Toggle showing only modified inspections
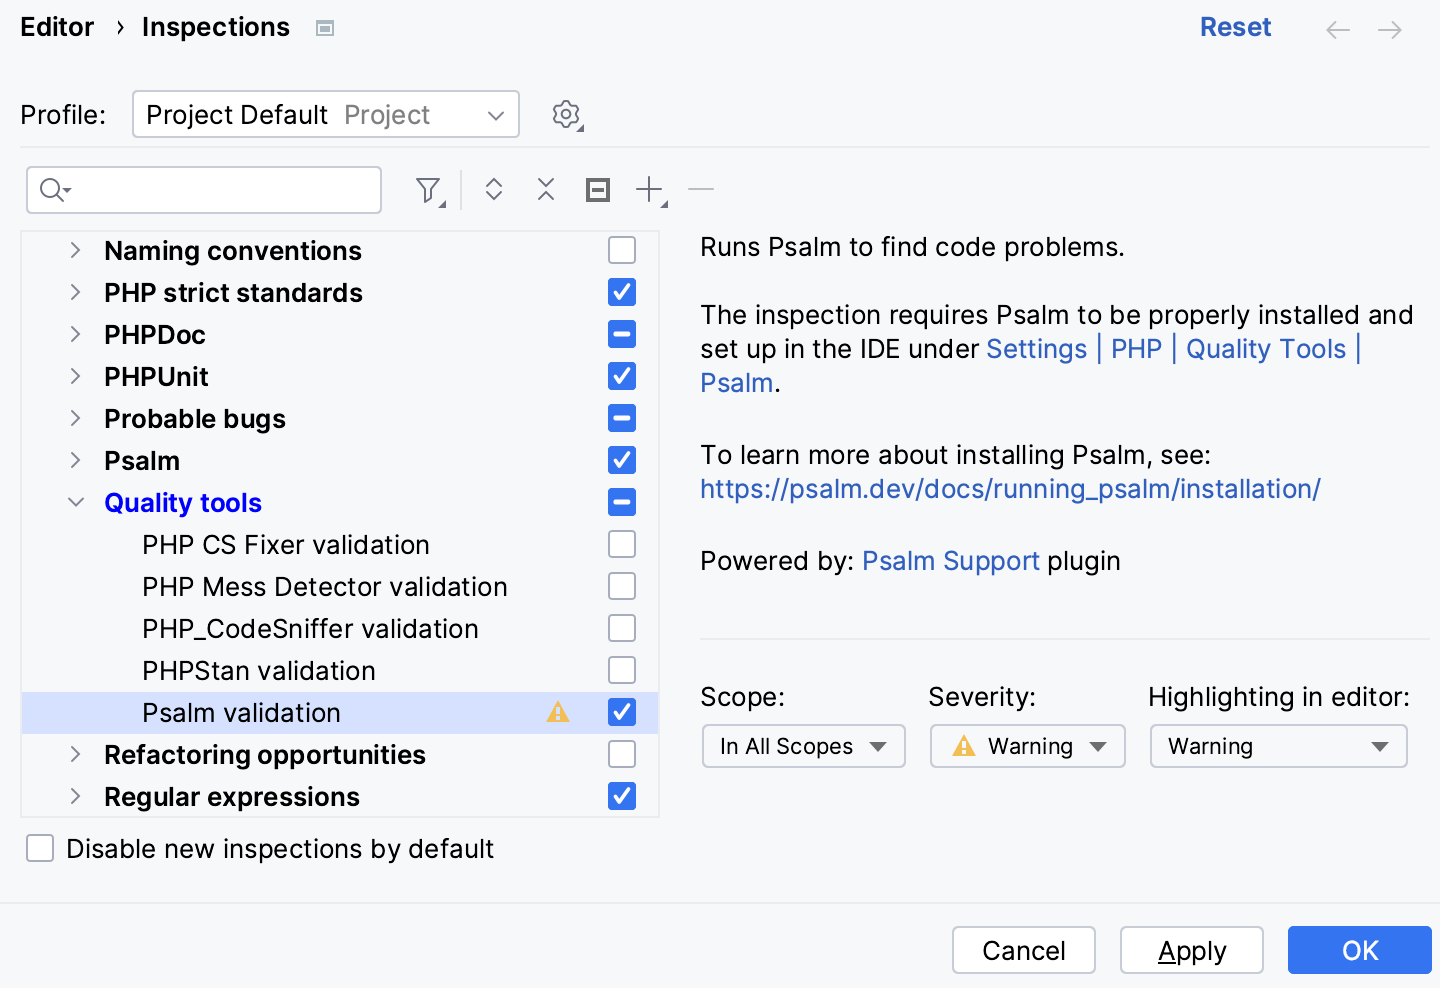 coord(597,189)
